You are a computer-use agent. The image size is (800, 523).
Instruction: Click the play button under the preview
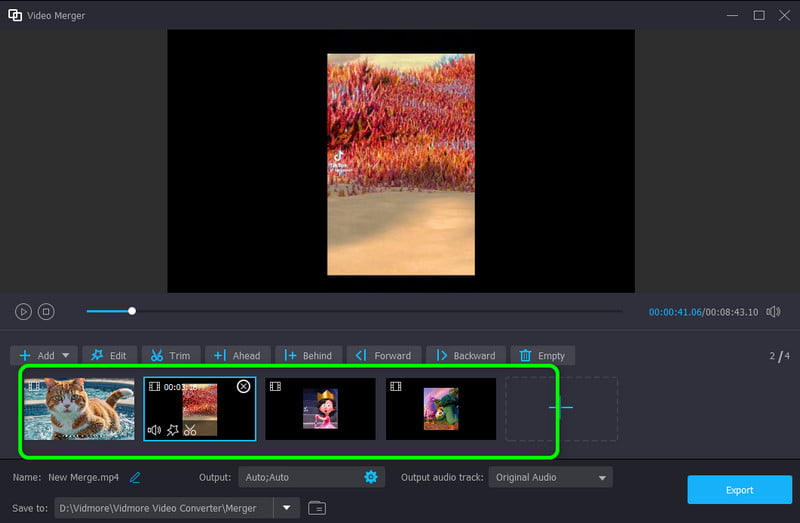click(x=23, y=312)
